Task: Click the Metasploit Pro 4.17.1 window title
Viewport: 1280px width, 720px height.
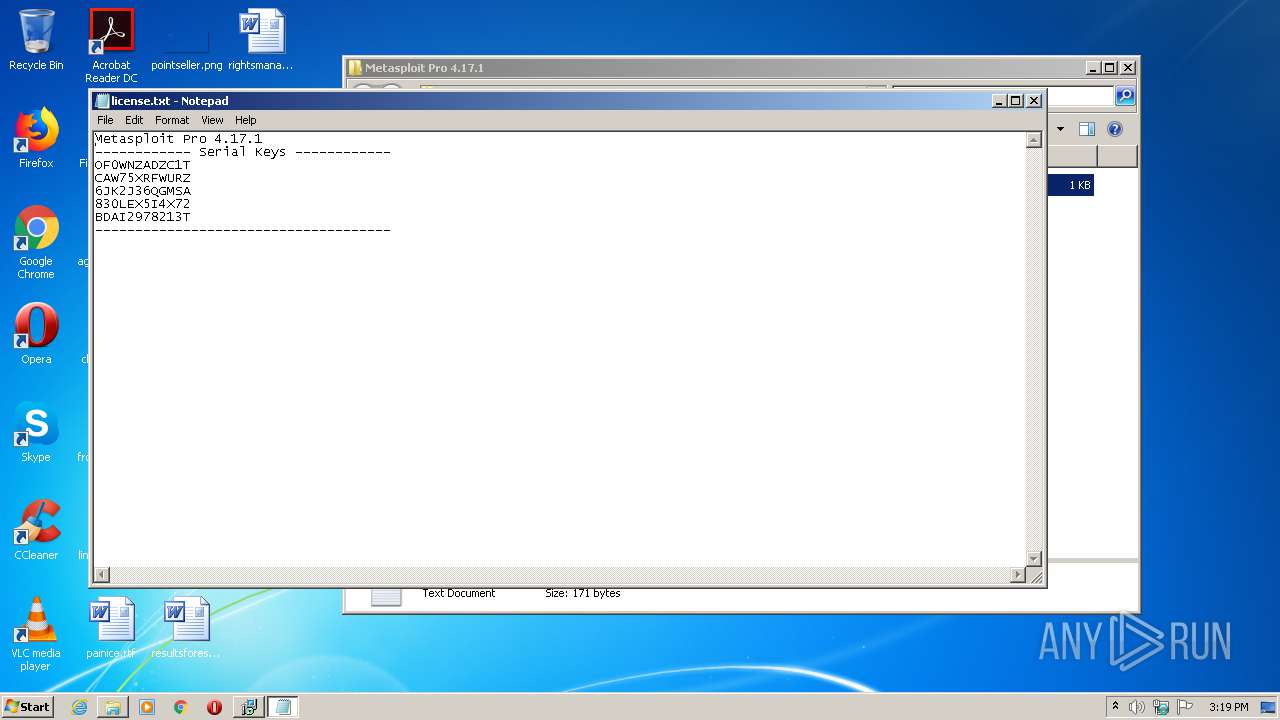Action: (424, 68)
